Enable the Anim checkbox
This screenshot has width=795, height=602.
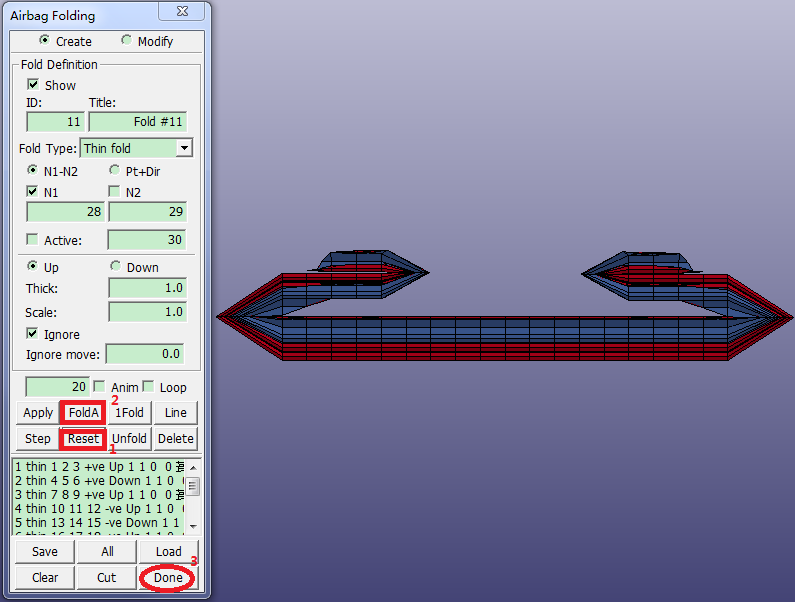pyautogui.click(x=100, y=387)
